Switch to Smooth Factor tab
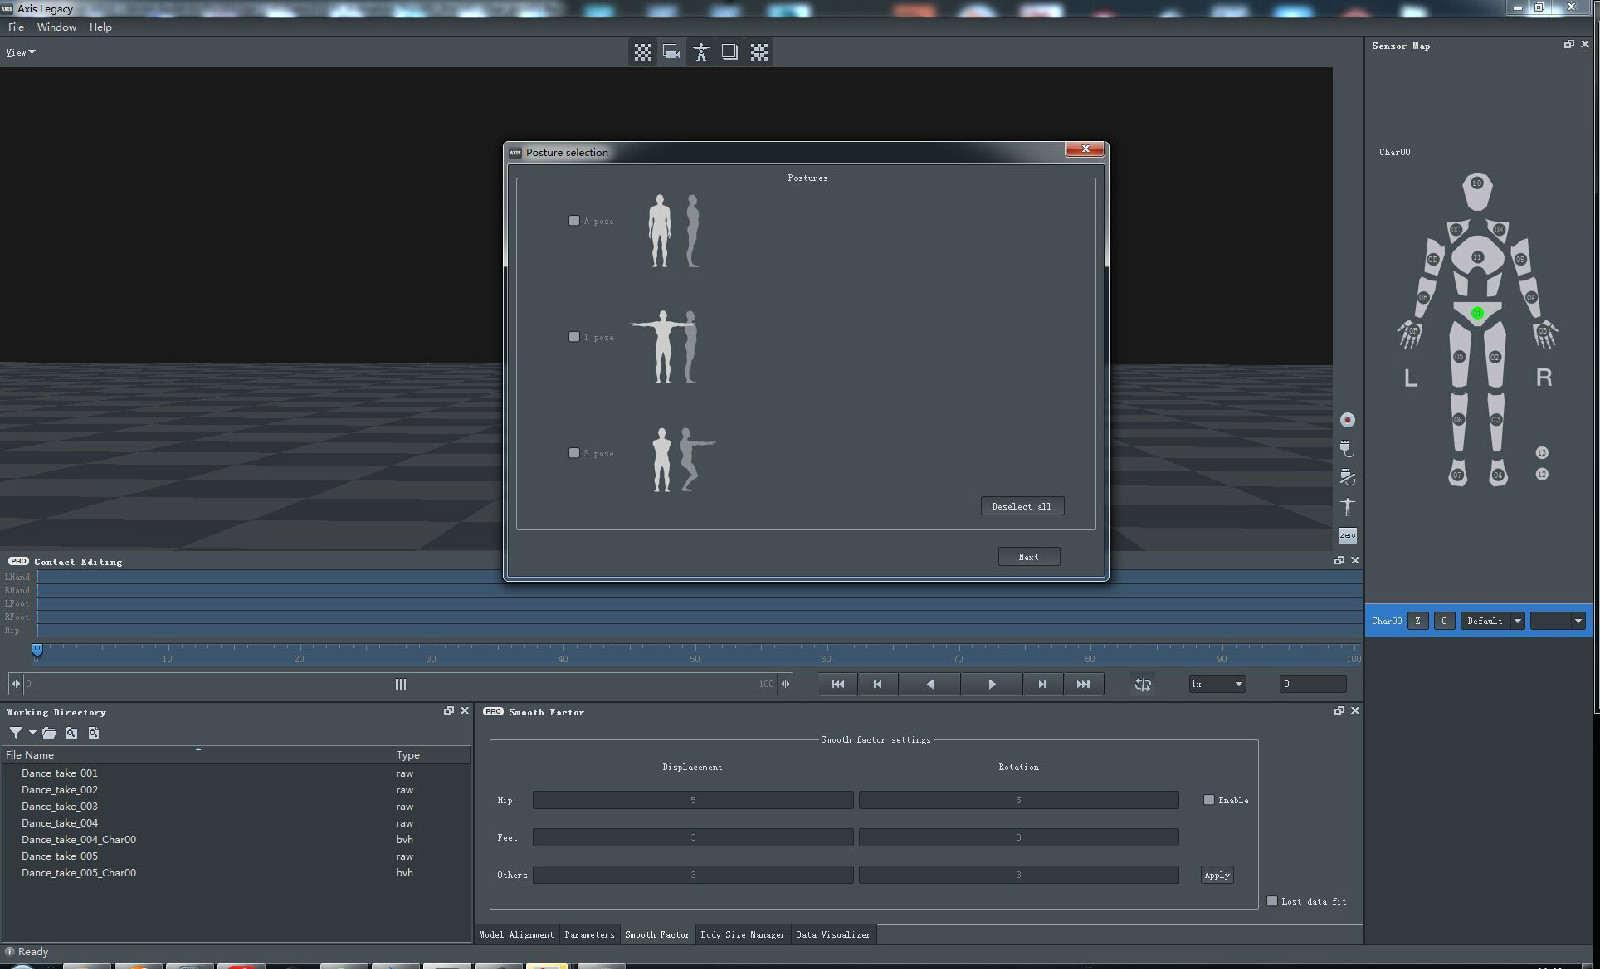Viewport: 1600px width, 969px height. [x=657, y=934]
